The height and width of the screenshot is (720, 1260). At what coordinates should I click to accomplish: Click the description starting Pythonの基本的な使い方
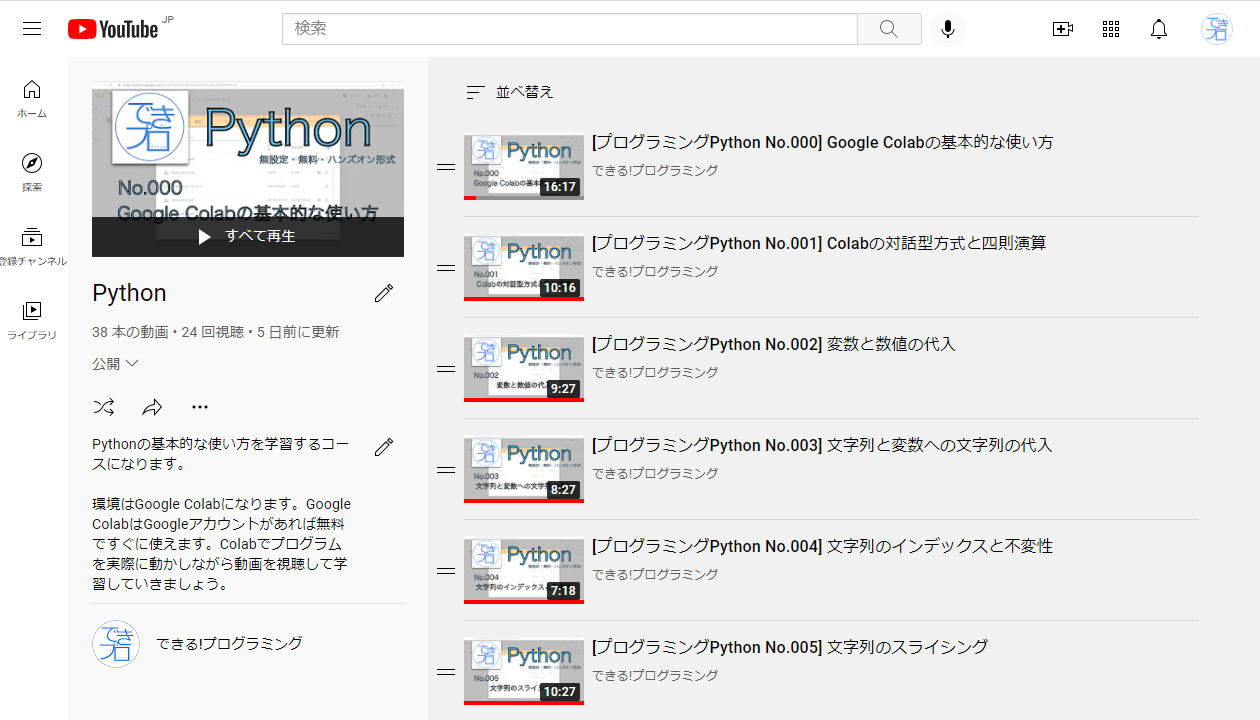pyautogui.click(x=222, y=514)
